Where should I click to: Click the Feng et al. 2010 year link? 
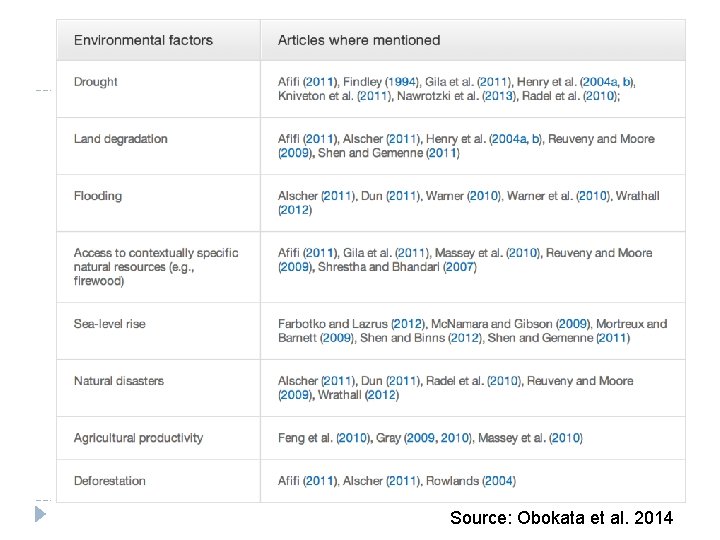coord(352,438)
